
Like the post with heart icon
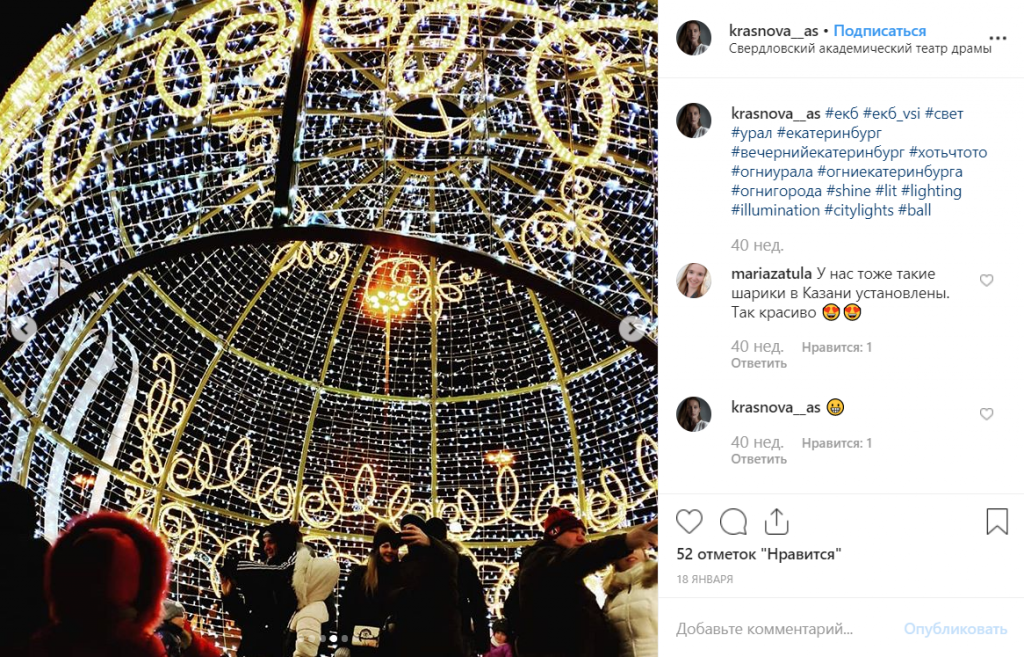pos(689,522)
